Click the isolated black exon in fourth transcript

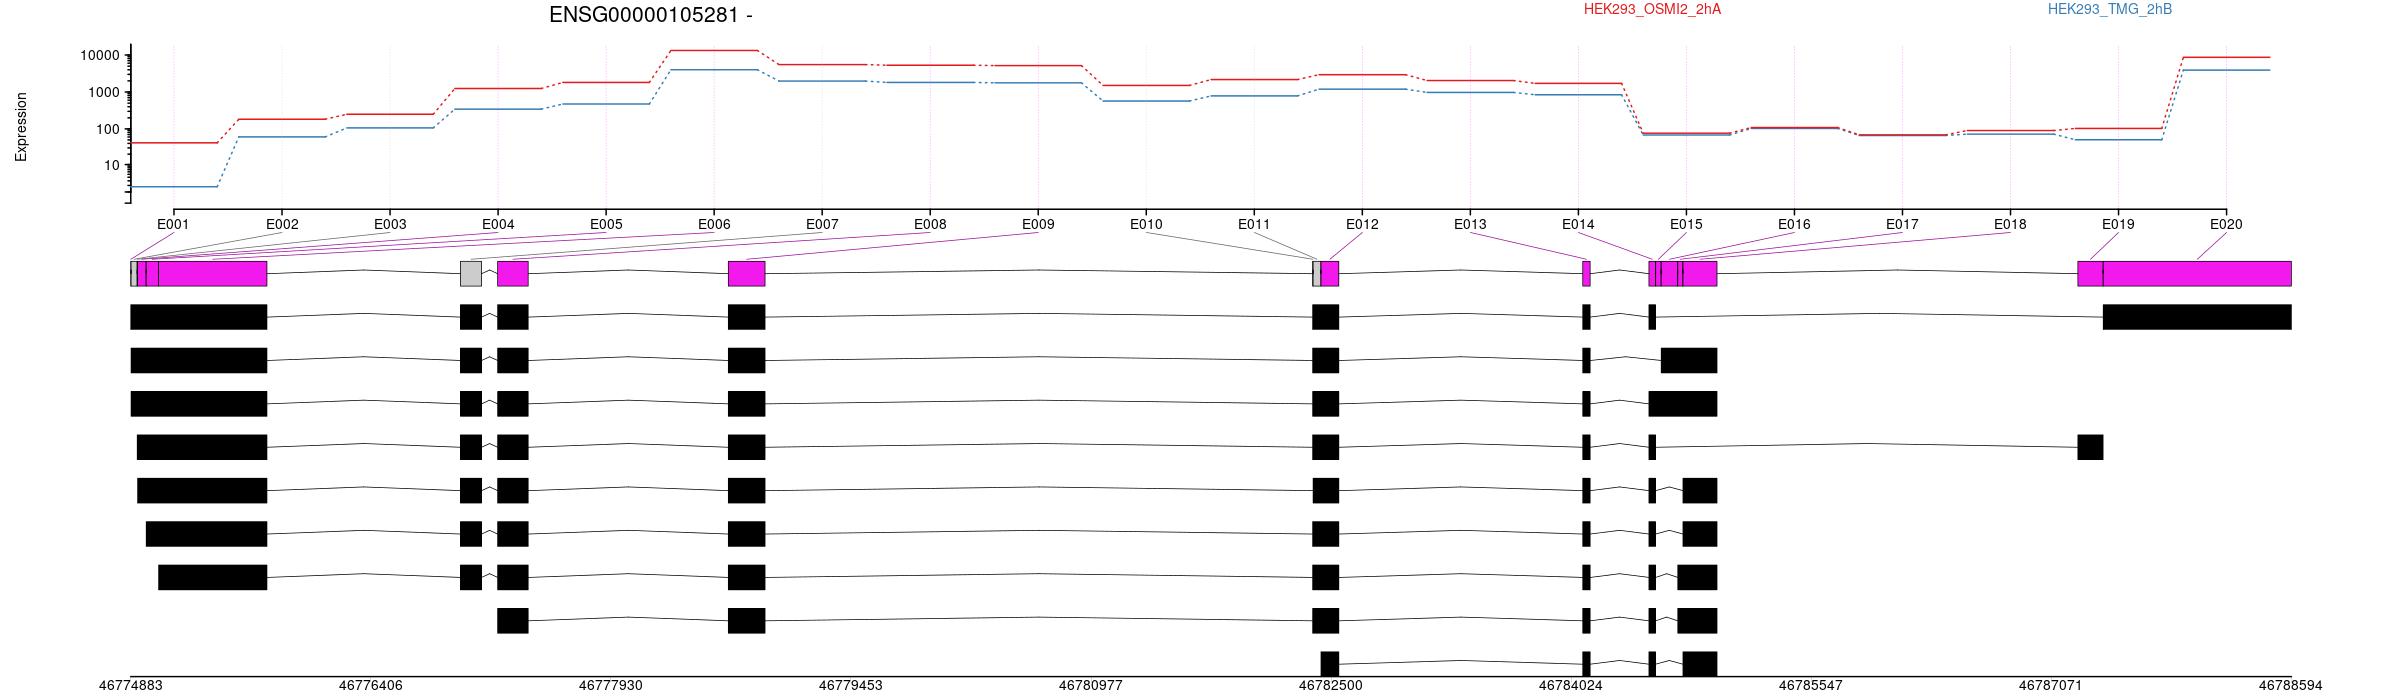click(x=2090, y=447)
